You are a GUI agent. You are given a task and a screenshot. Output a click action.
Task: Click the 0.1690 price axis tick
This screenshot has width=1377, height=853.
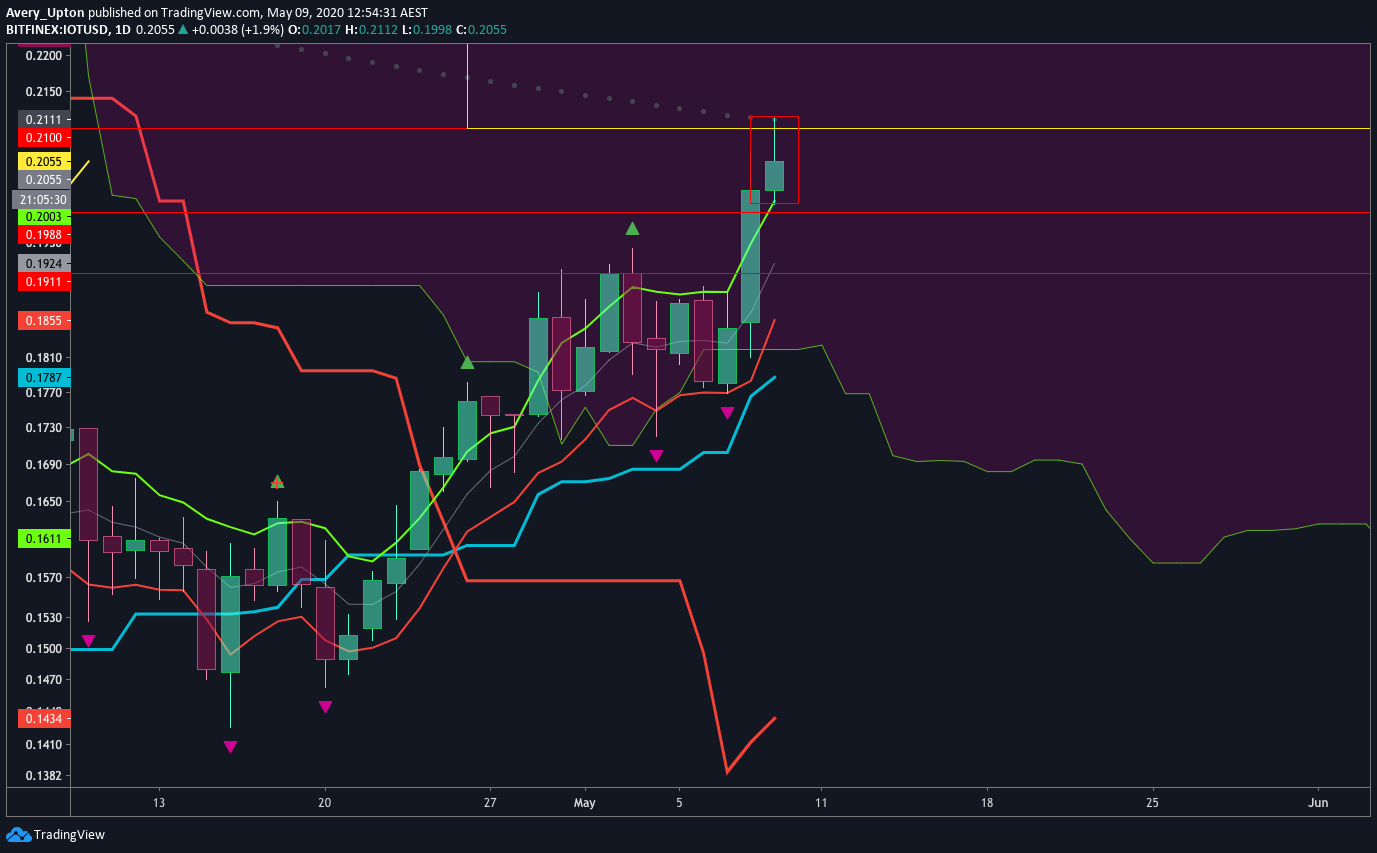click(44, 465)
